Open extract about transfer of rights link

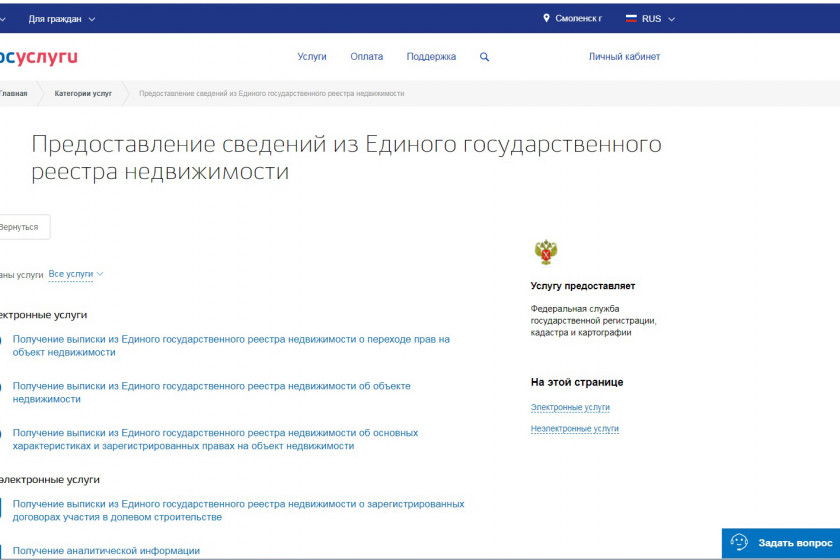click(x=231, y=345)
